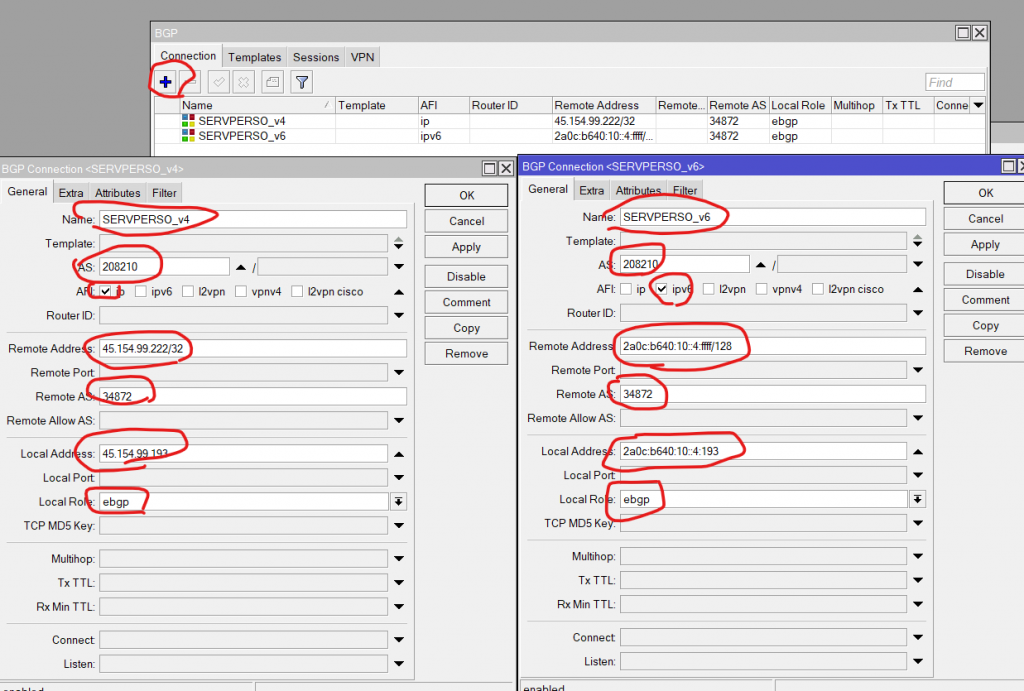The width and height of the screenshot is (1024, 691).
Task: Expand Connect field in SERVPERSO_v4 window
Action: pos(399,640)
